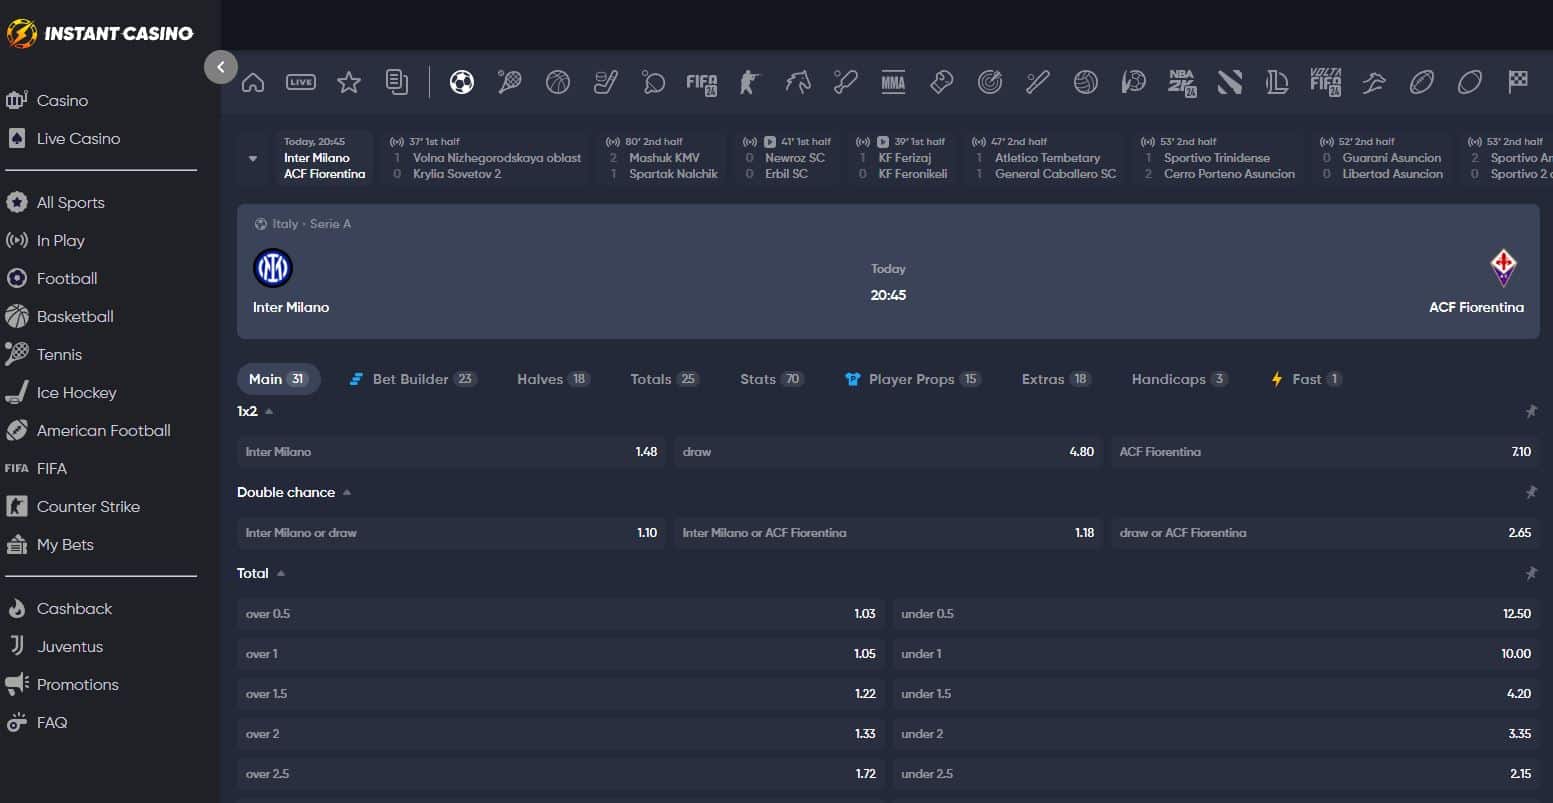Pin the 1x2 market

pos(1530,411)
